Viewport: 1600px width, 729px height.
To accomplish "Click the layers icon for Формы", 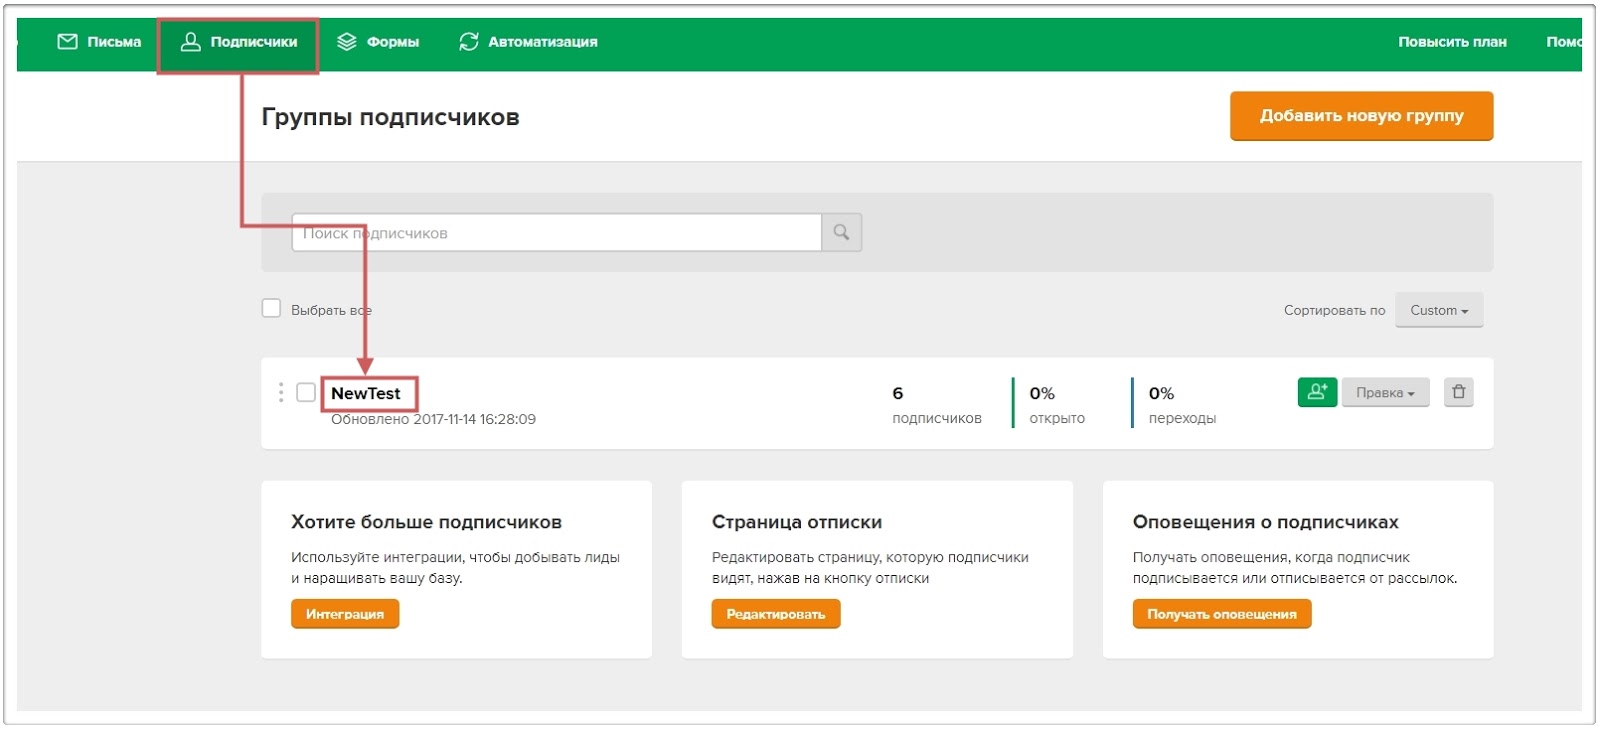I will [347, 42].
